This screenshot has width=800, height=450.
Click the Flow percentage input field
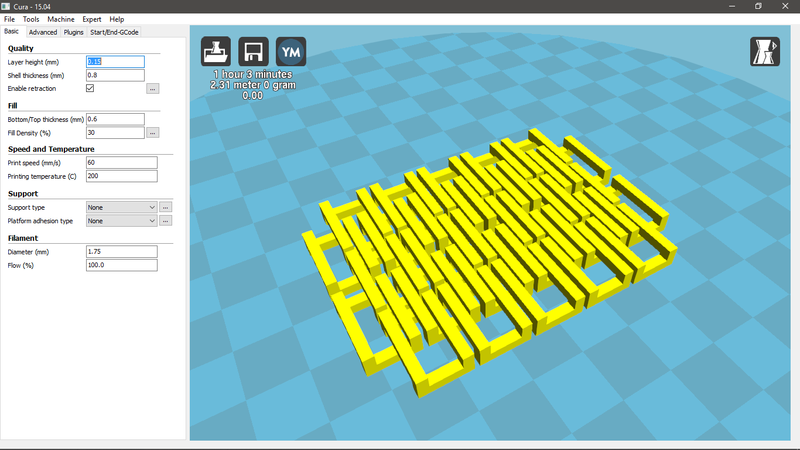(x=121, y=265)
